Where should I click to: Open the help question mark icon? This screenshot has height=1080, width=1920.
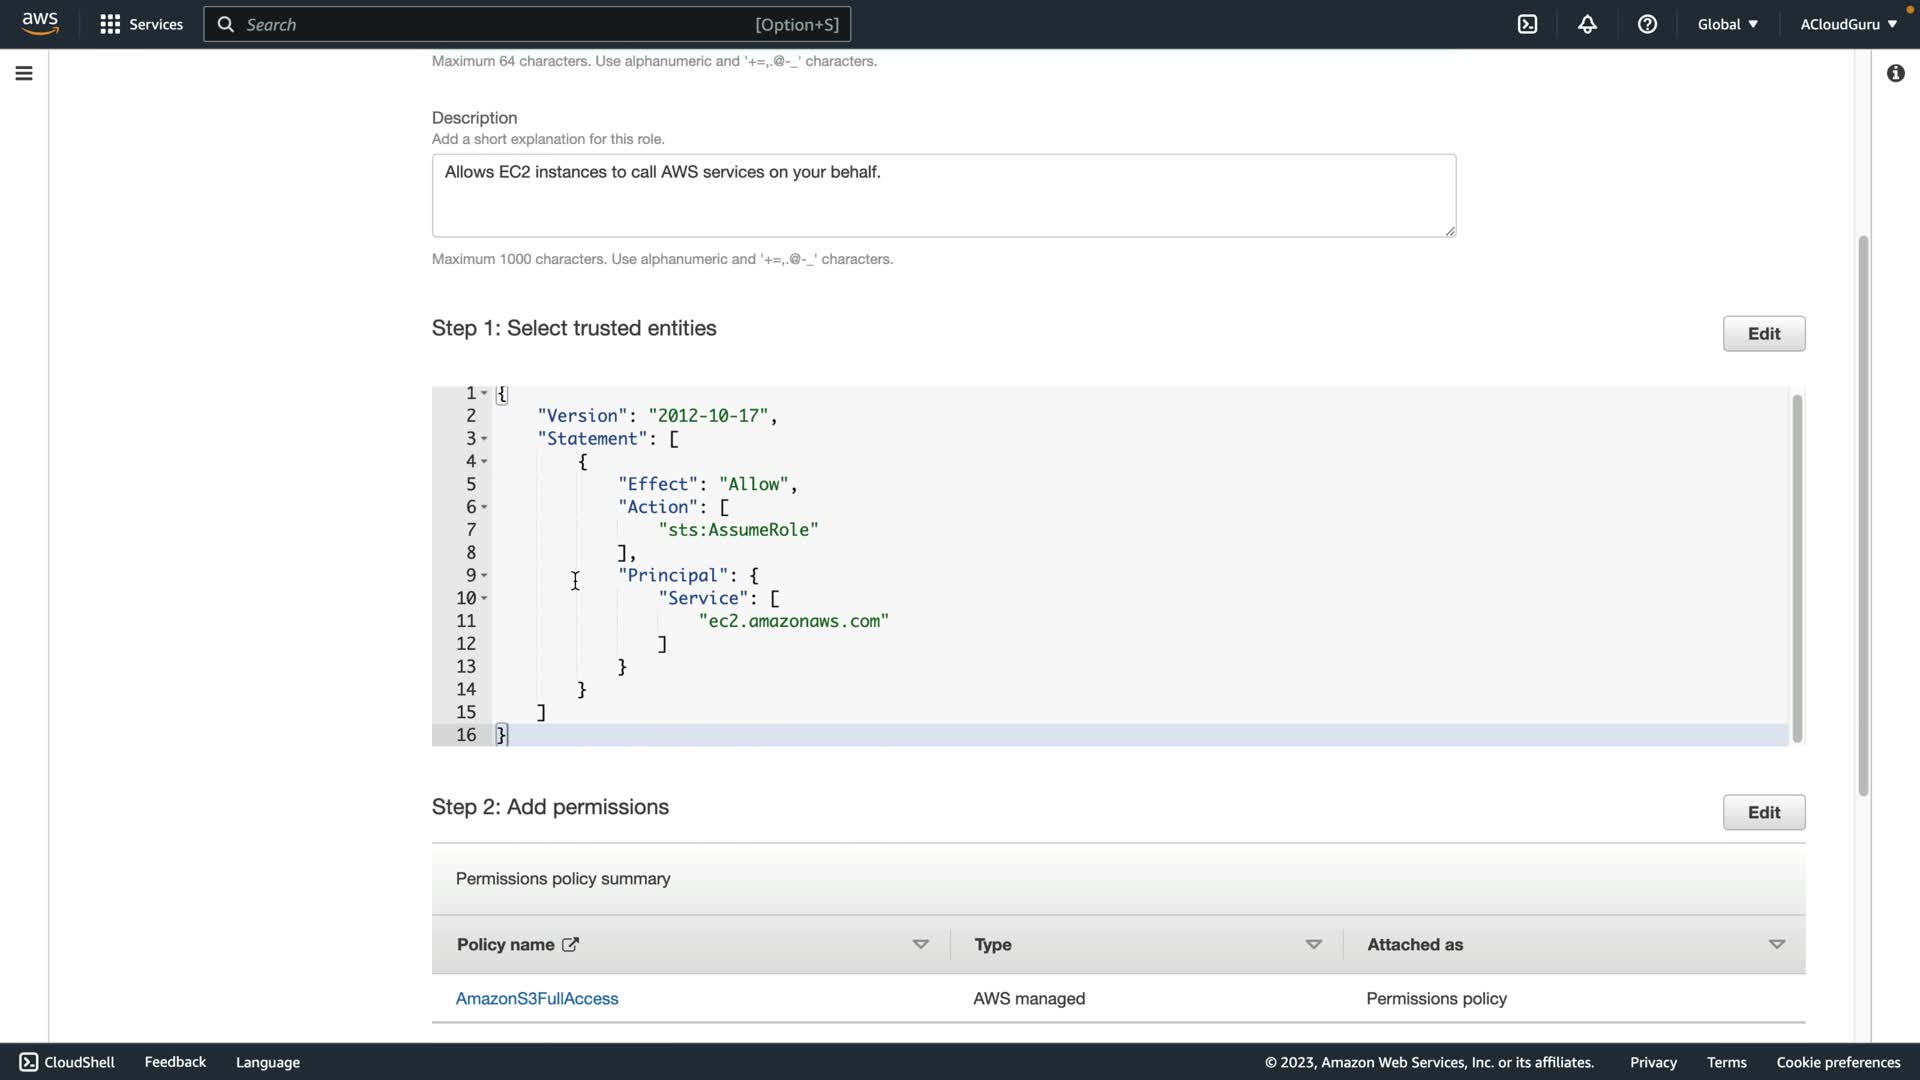[1647, 24]
